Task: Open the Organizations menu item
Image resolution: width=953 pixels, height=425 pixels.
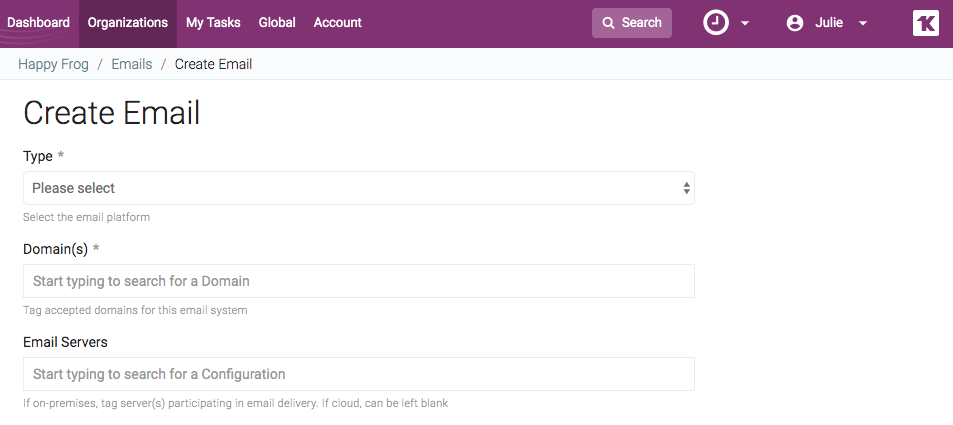Action: (x=128, y=23)
